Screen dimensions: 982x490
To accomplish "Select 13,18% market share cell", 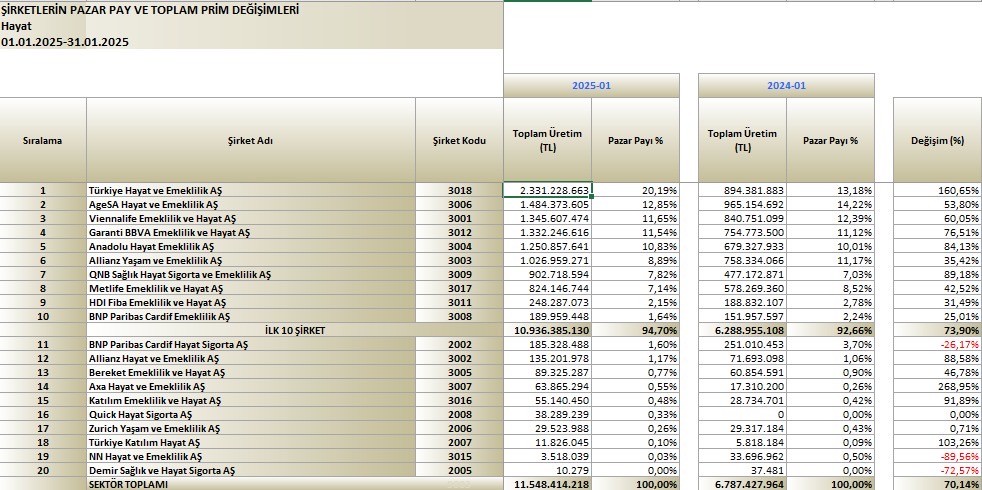I will 830,190.
